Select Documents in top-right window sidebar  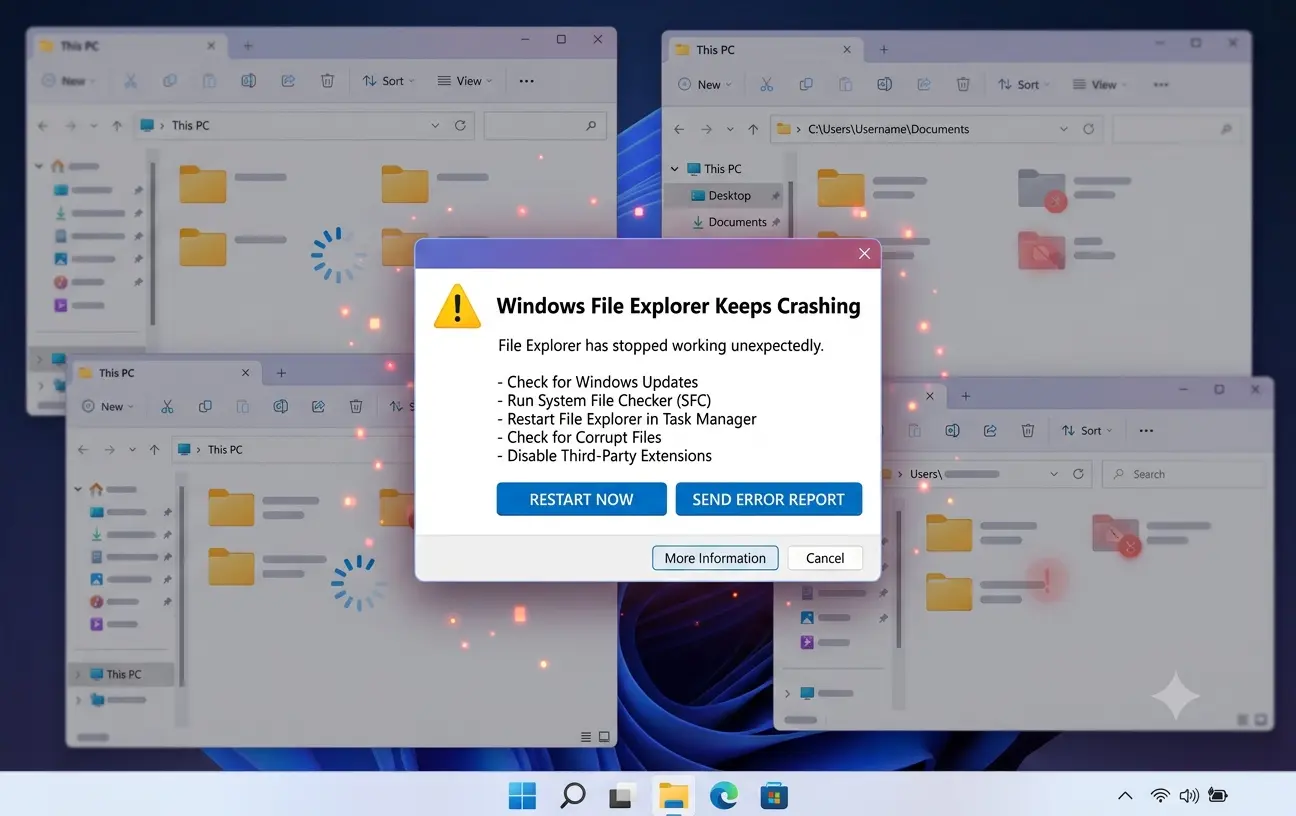click(730, 222)
